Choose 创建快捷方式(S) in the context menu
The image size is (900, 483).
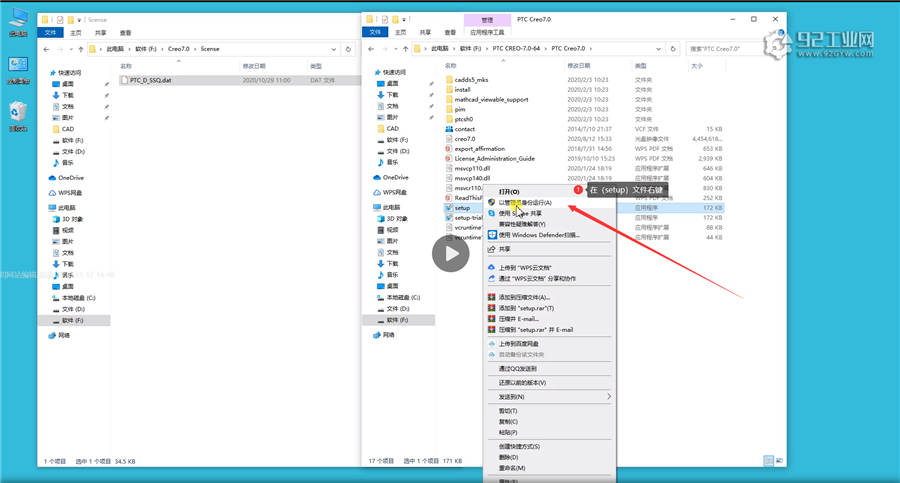point(519,446)
